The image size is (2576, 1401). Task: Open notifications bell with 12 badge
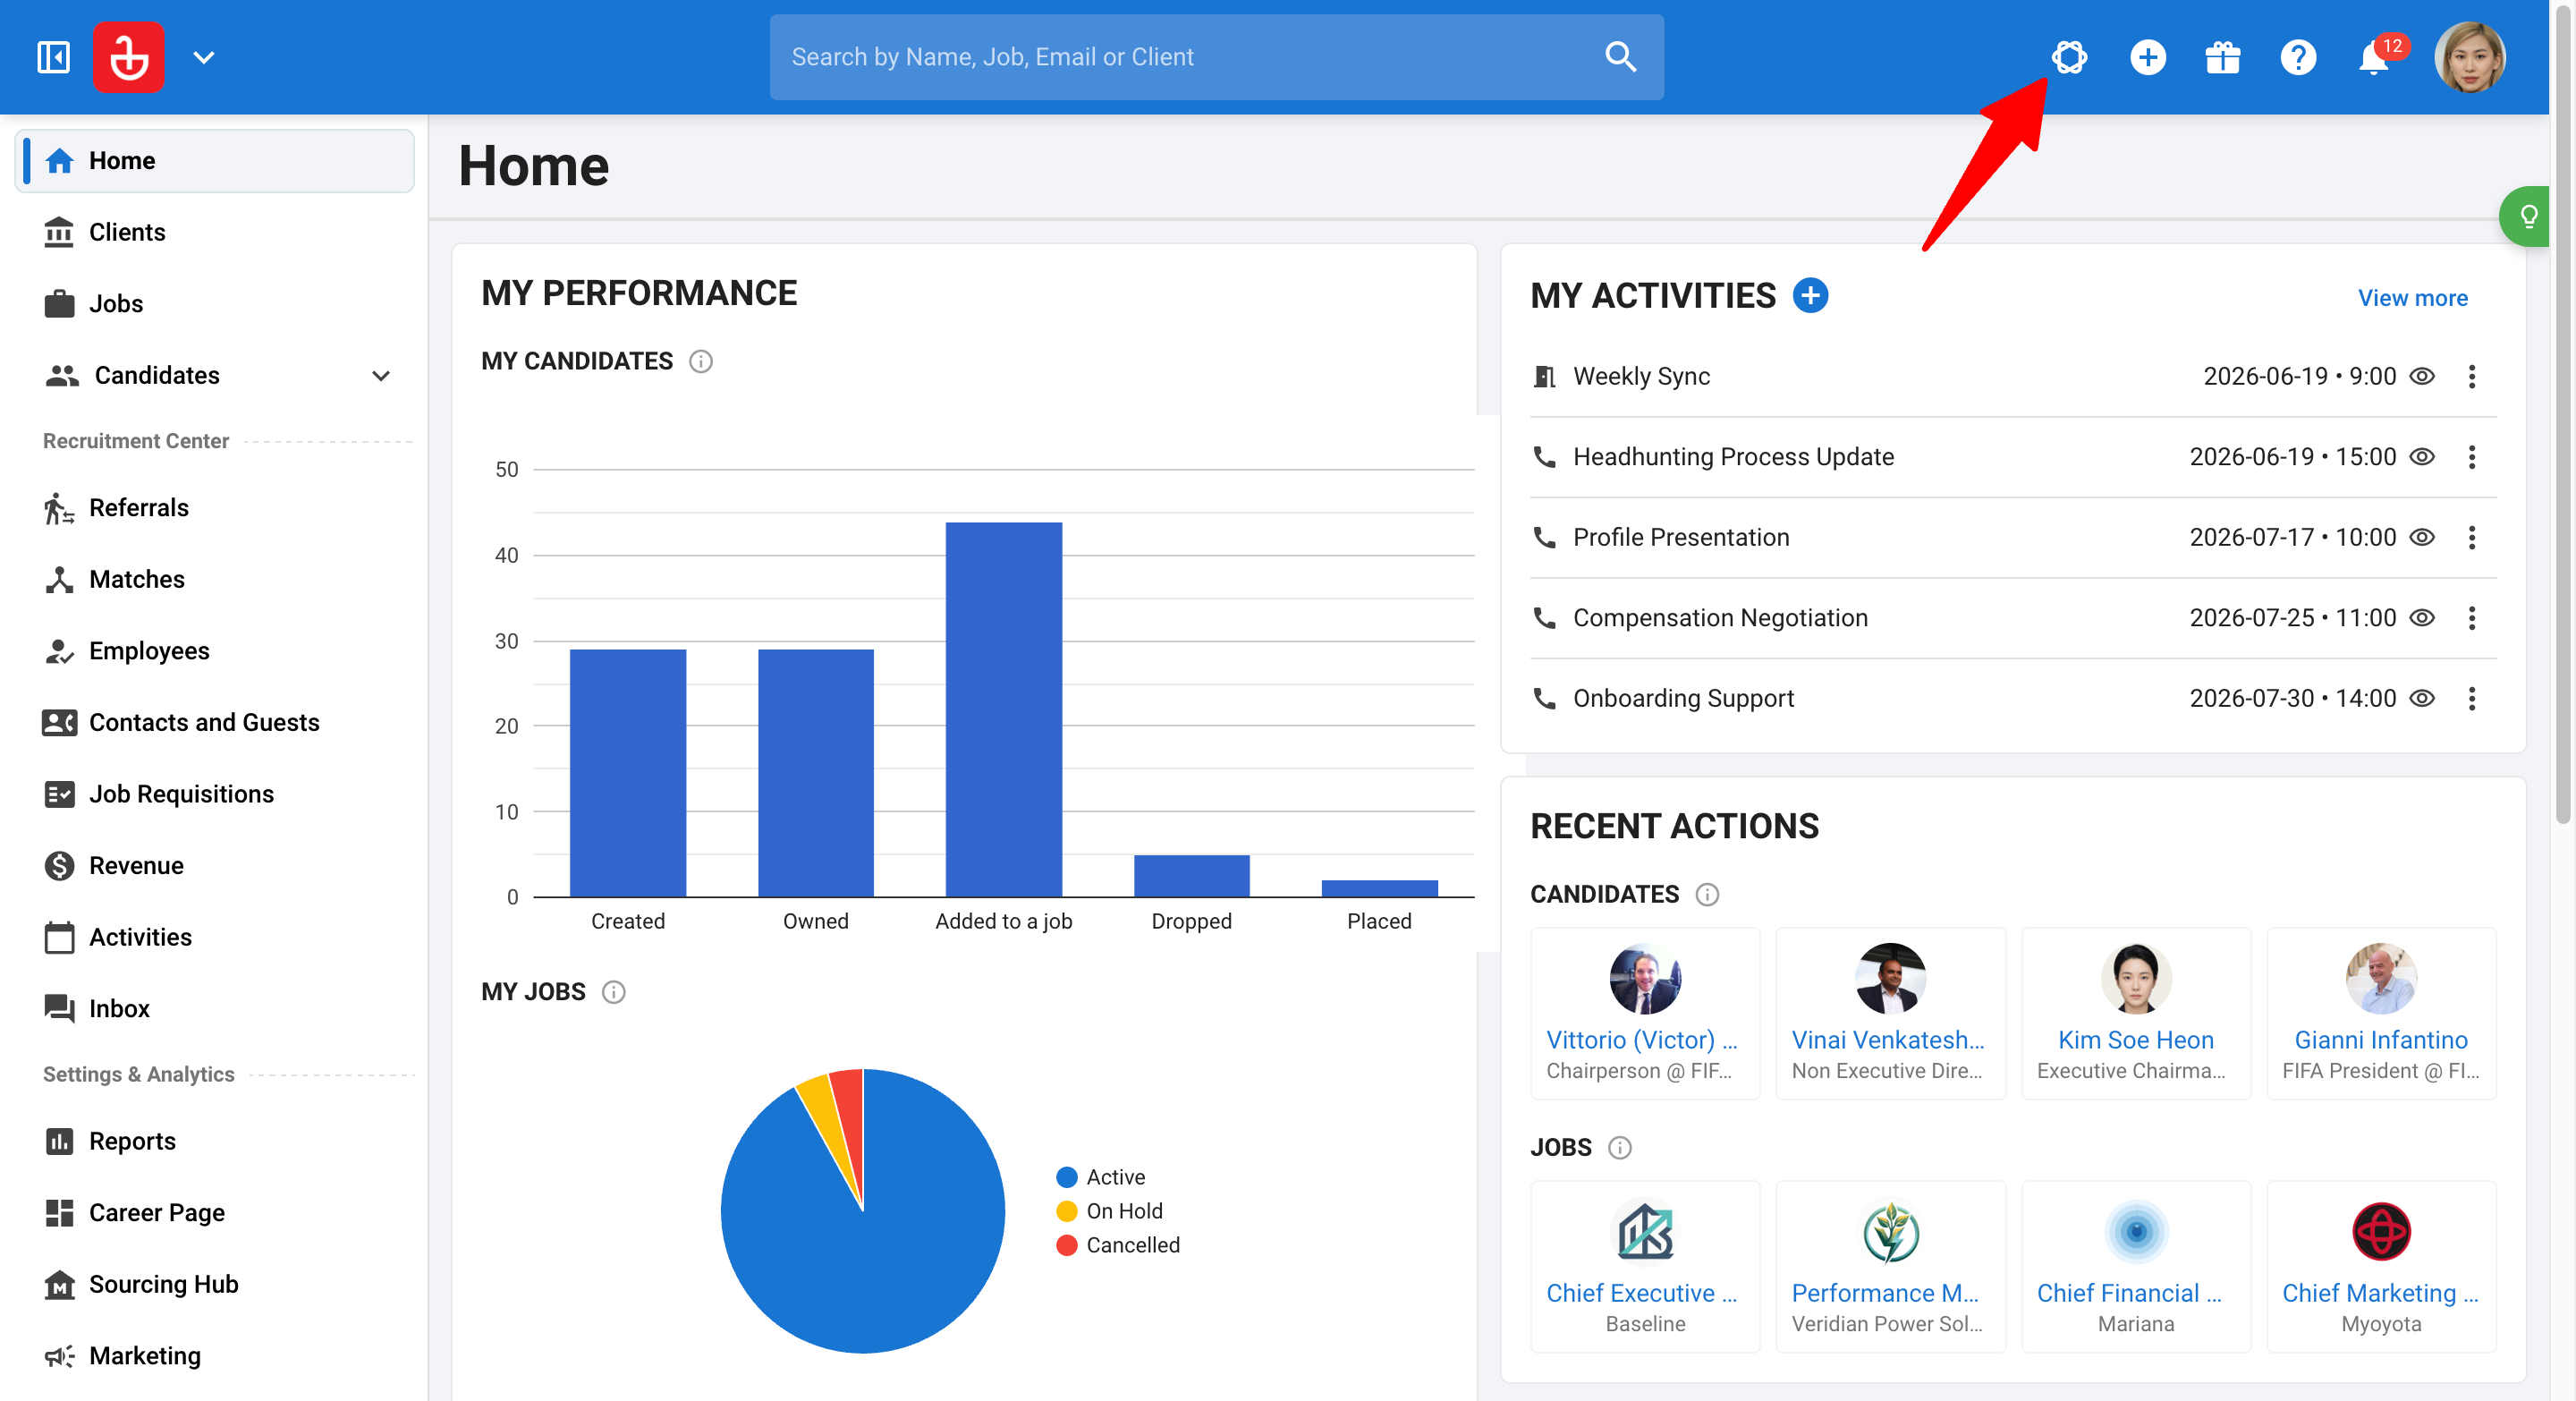(2376, 58)
